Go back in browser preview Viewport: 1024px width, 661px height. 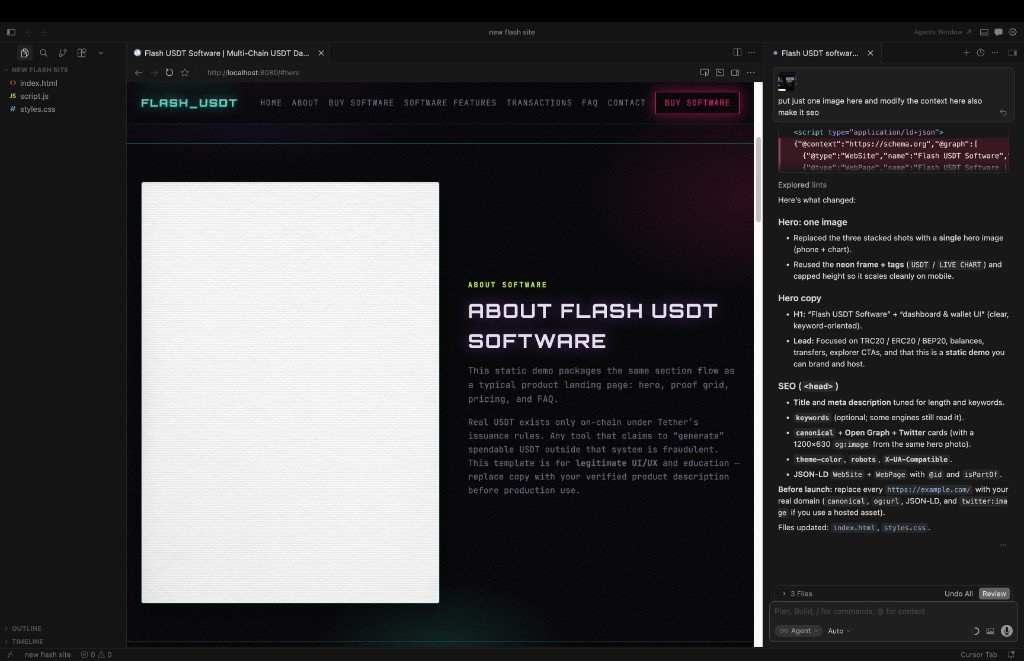click(x=138, y=73)
